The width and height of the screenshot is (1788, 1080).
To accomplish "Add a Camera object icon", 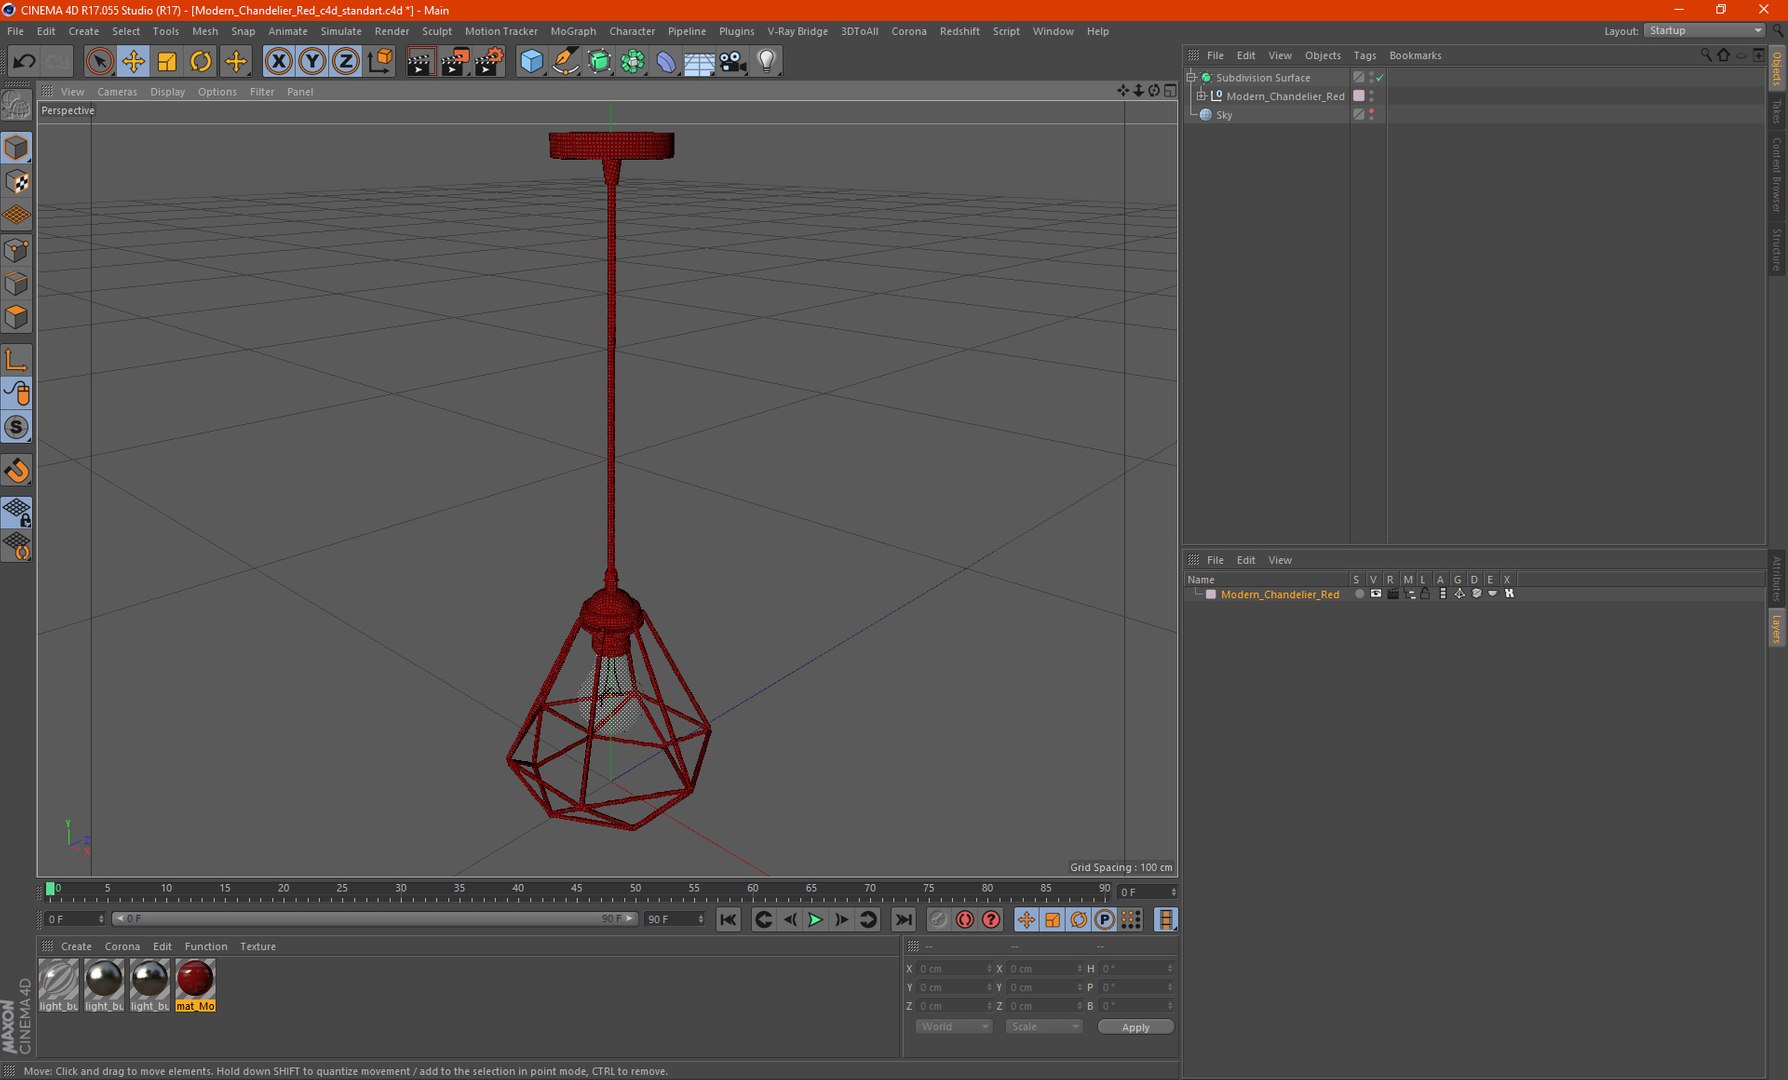I will point(733,62).
